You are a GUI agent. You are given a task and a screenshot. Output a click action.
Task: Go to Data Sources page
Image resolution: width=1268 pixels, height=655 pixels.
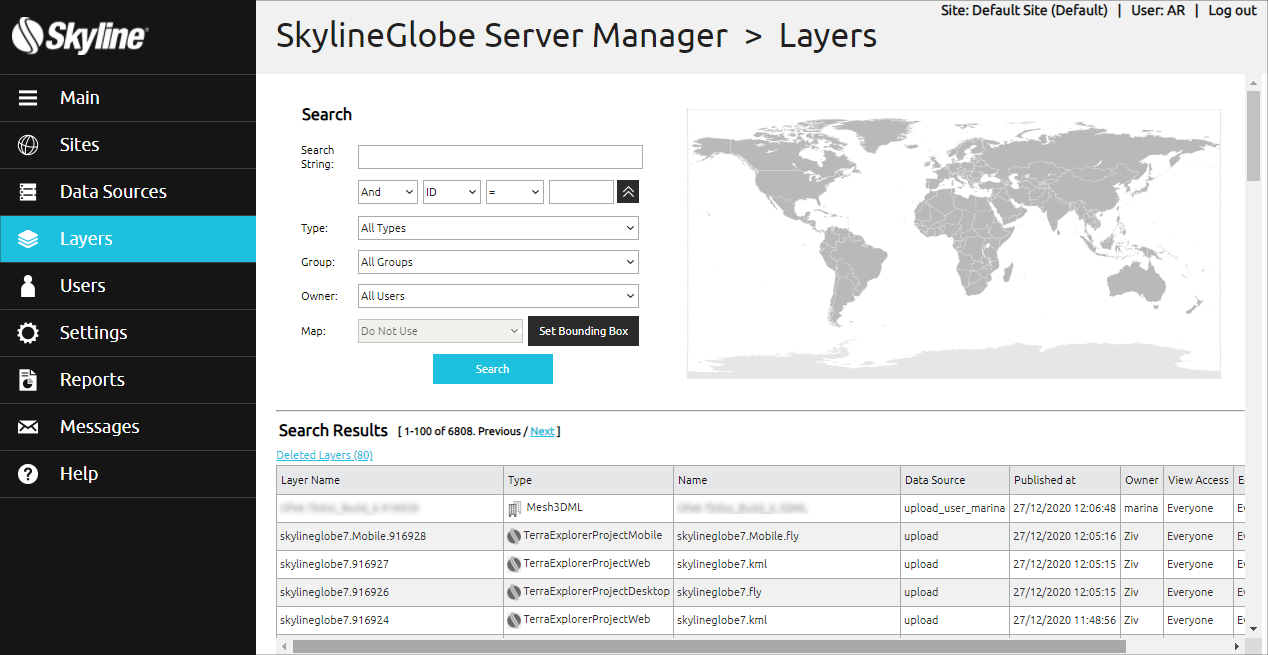click(x=128, y=192)
